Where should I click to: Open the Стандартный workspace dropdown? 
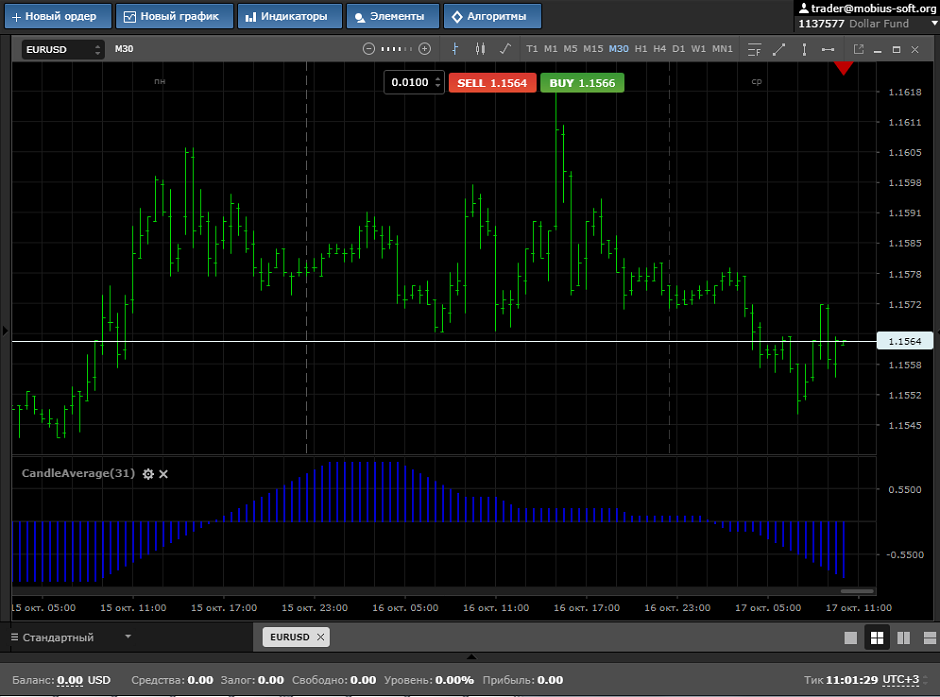pyautogui.click(x=71, y=637)
